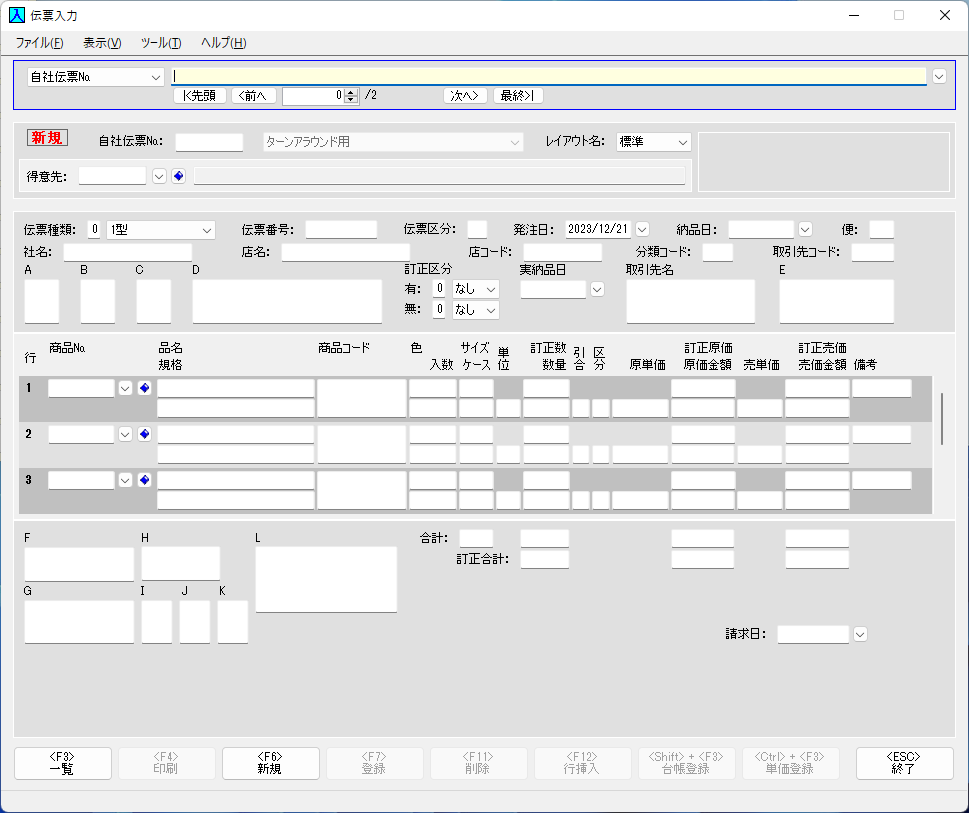969x813 pixels.
Task: Click the D free text box
Action: pos(287,301)
